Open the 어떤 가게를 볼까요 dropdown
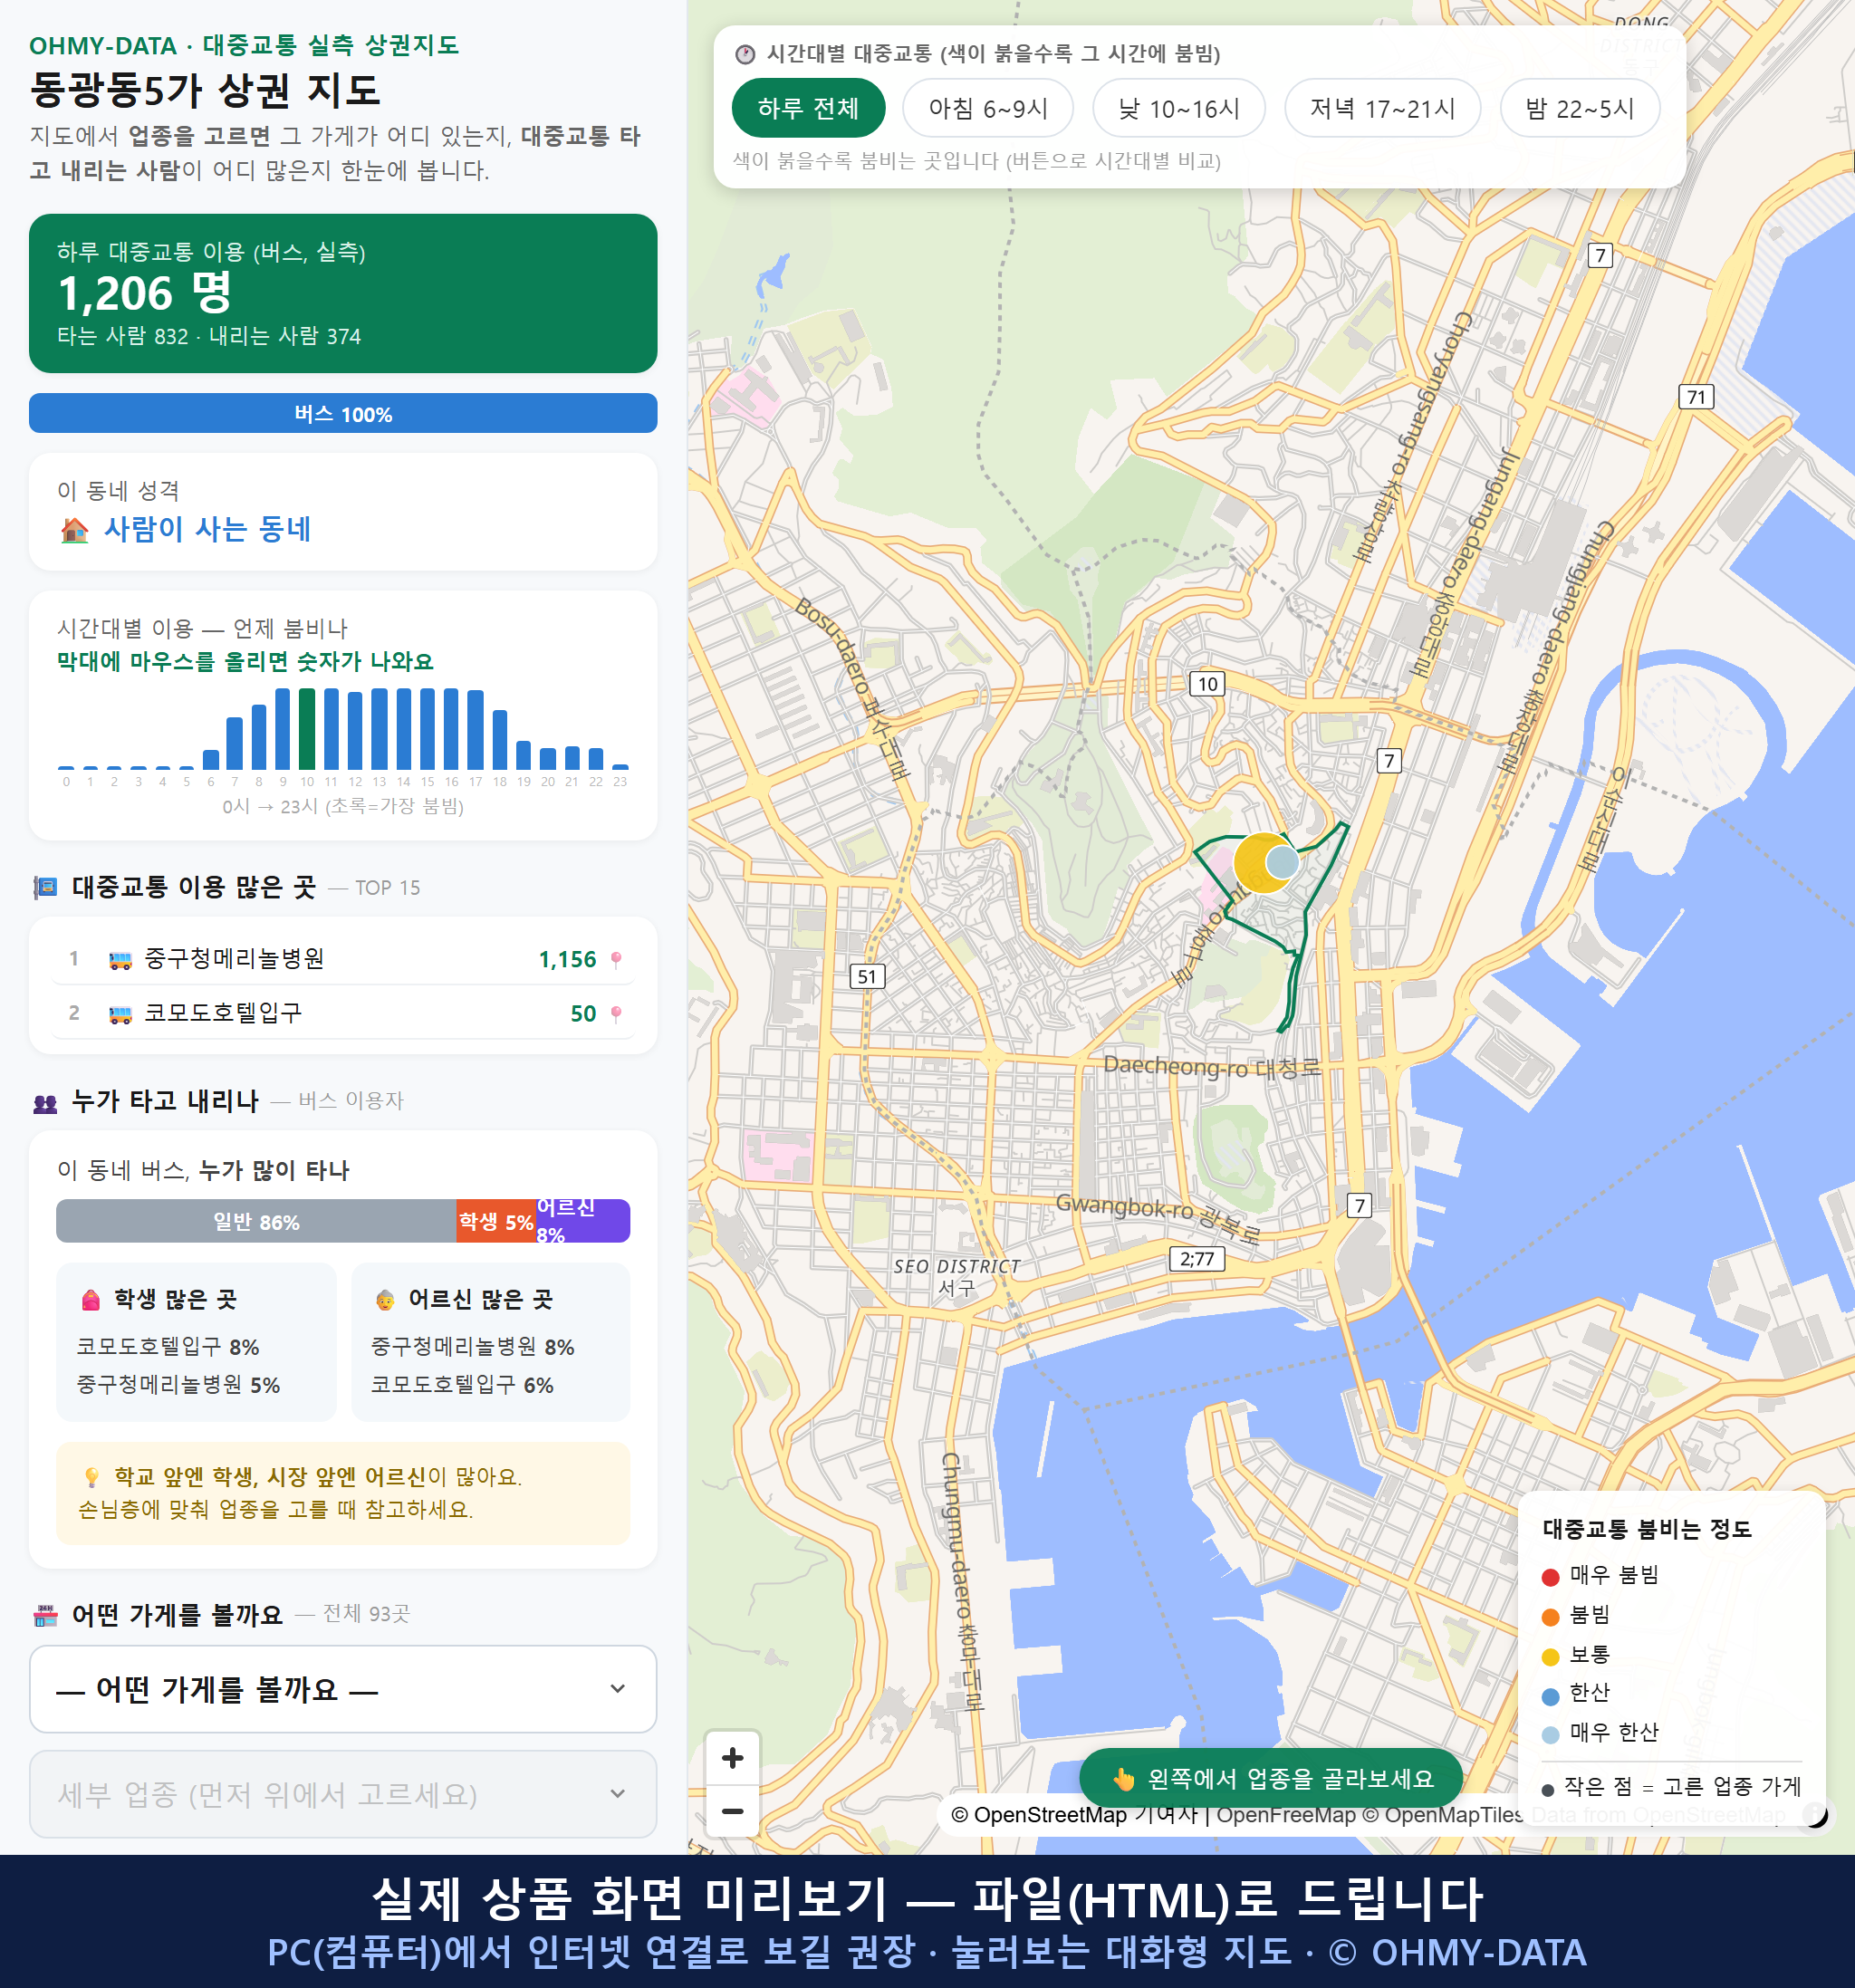 [343, 1689]
